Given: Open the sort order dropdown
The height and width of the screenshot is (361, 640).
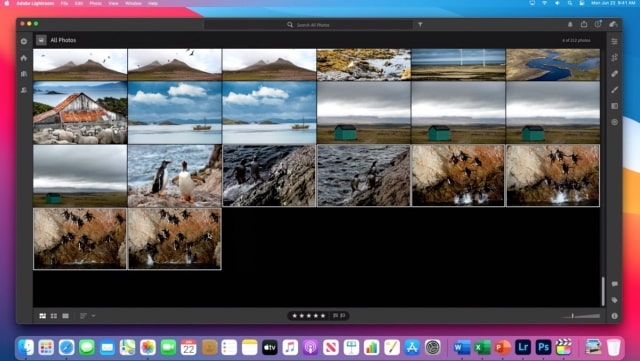Looking at the screenshot, I should [x=87, y=316].
